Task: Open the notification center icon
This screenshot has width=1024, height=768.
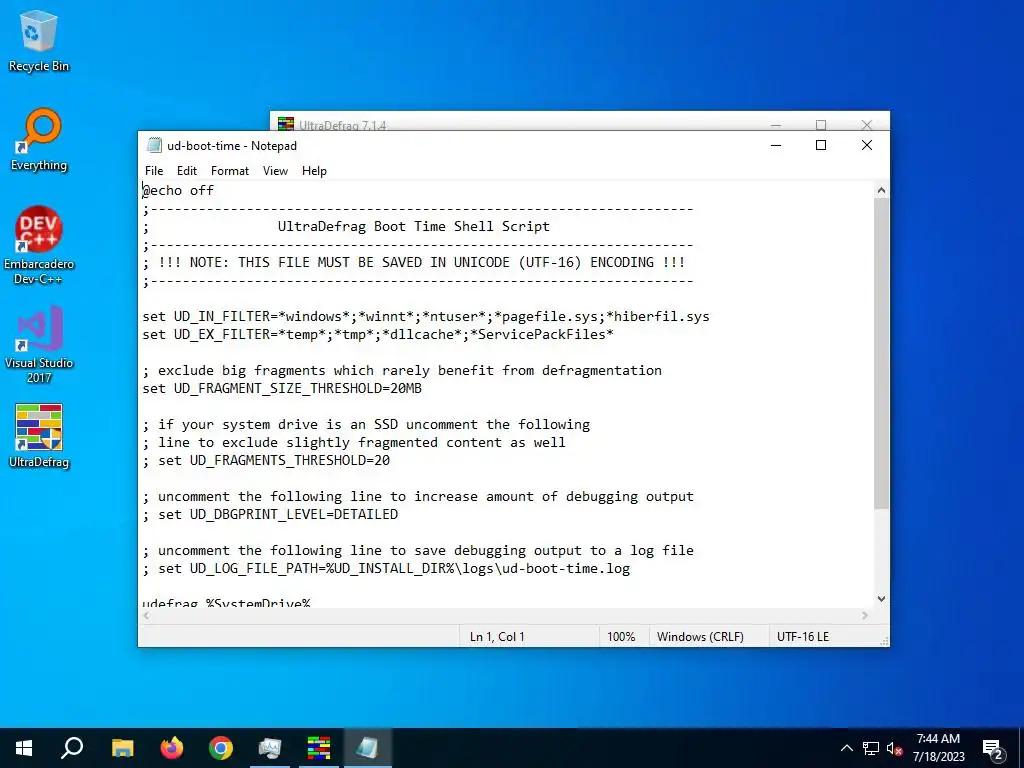Action: (993, 748)
